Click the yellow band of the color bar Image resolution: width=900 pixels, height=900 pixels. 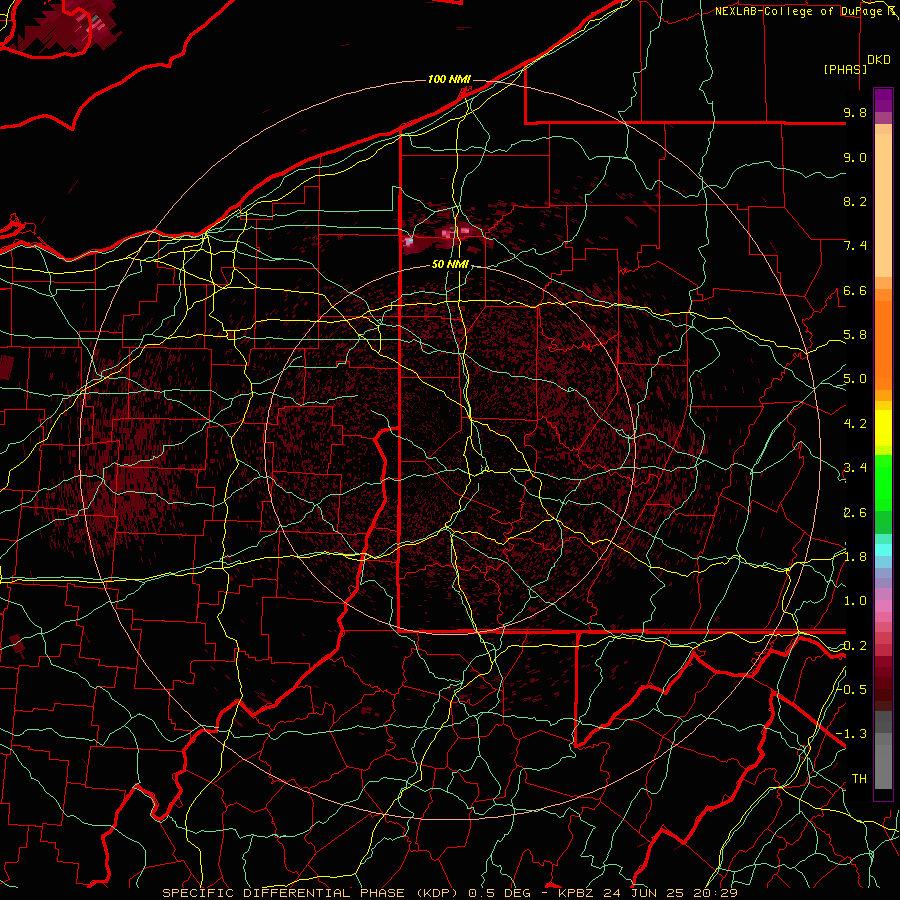(x=883, y=428)
